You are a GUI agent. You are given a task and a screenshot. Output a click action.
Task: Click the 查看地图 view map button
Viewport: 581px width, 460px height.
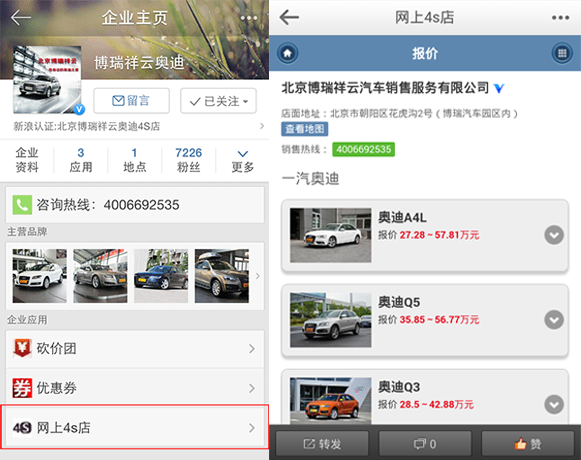(x=305, y=129)
